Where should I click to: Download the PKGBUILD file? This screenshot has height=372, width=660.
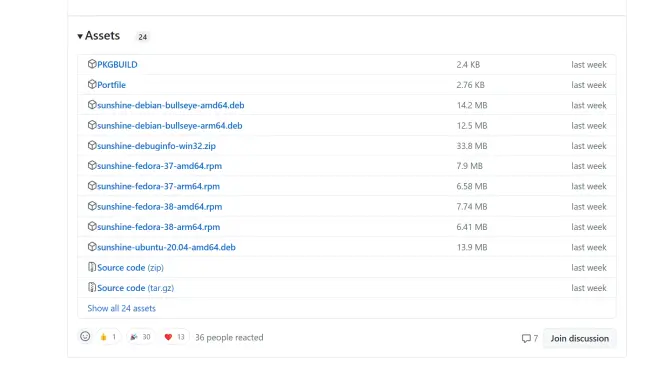point(117,64)
